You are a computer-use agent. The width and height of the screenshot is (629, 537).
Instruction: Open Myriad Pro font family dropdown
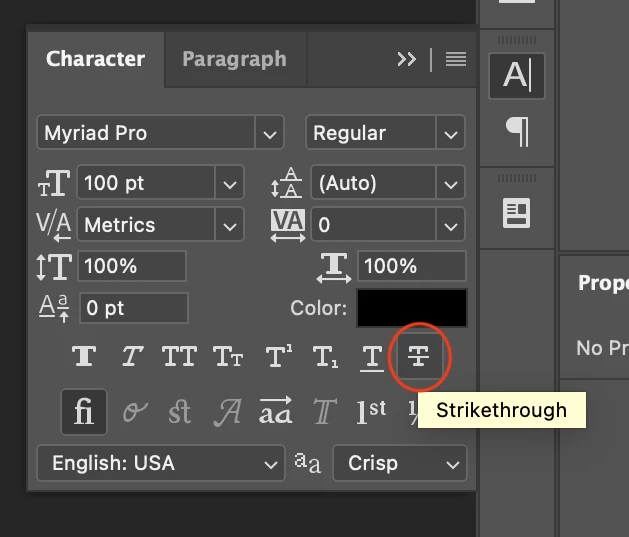269,133
